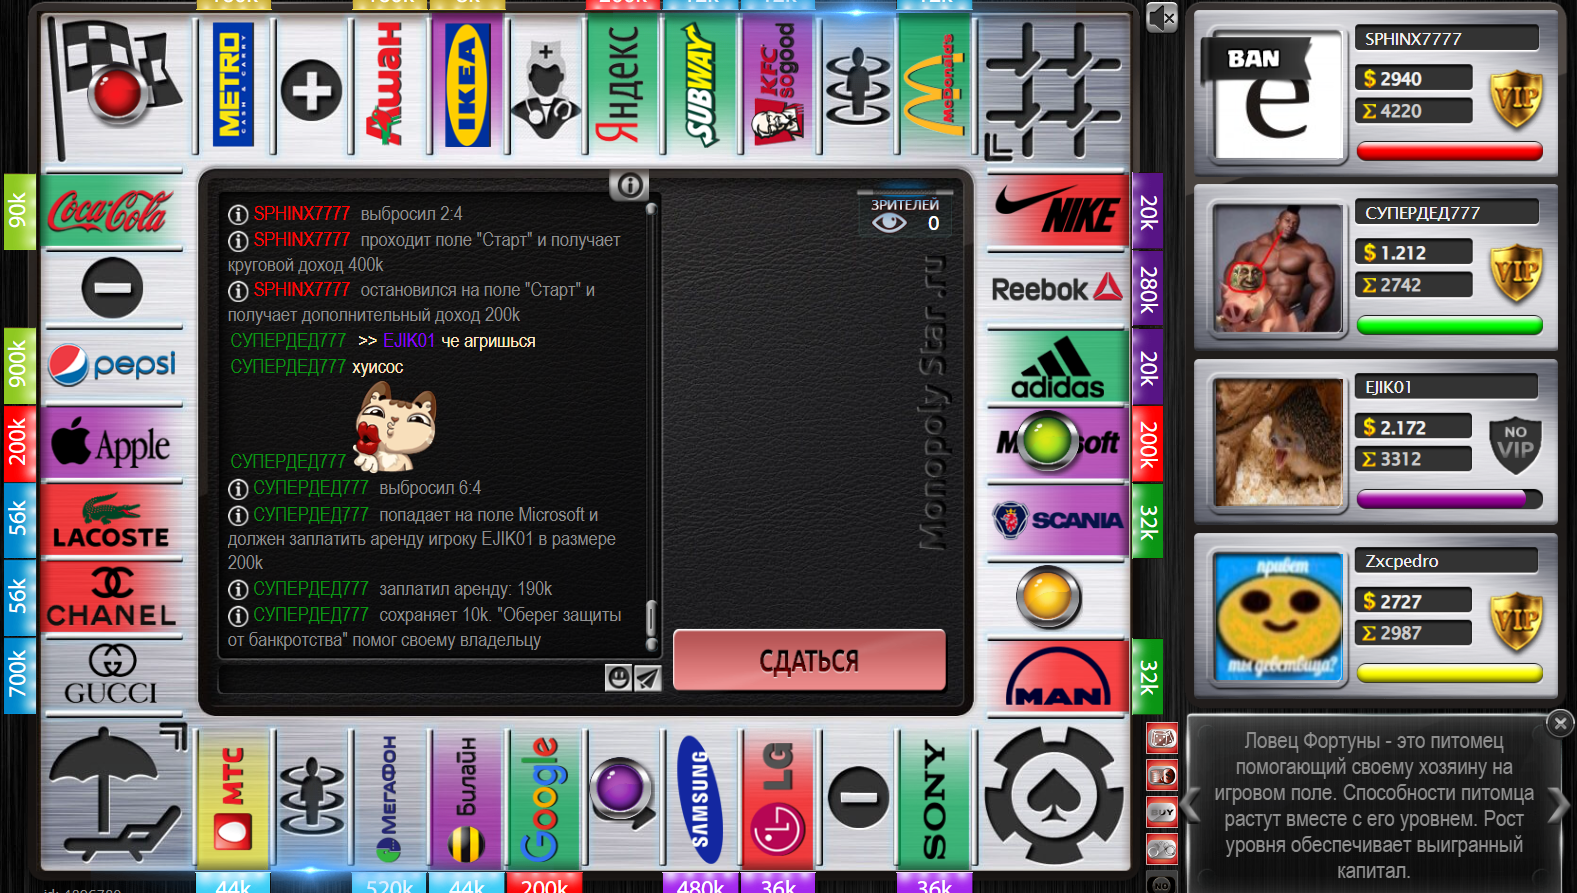Select the LG property cell
Image resolution: width=1577 pixels, height=893 pixels.
point(779,799)
